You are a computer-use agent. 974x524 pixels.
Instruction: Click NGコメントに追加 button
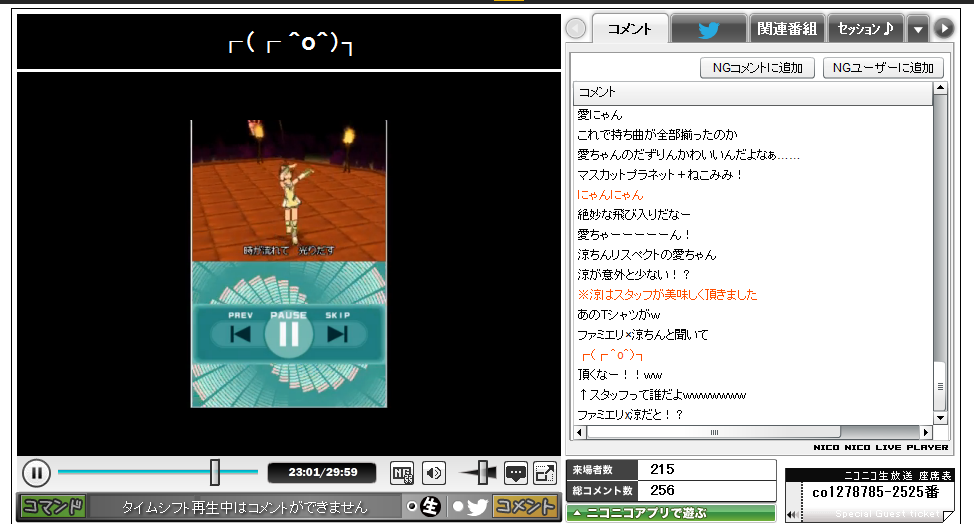tap(757, 68)
